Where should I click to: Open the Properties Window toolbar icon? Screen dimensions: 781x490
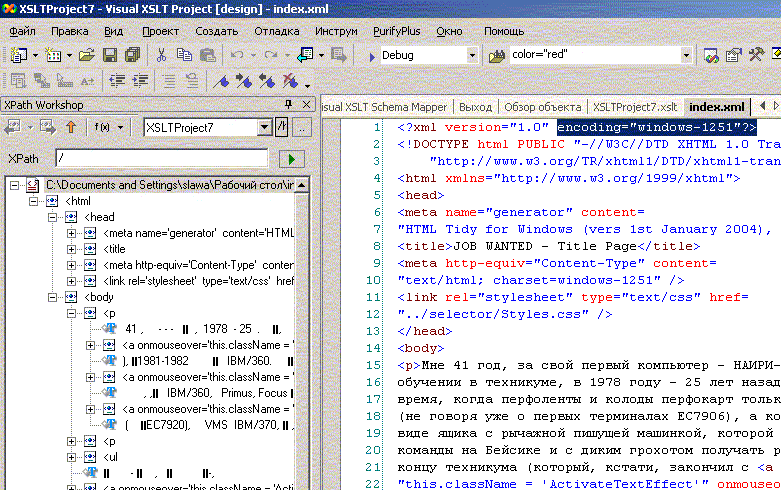coord(734,55)
